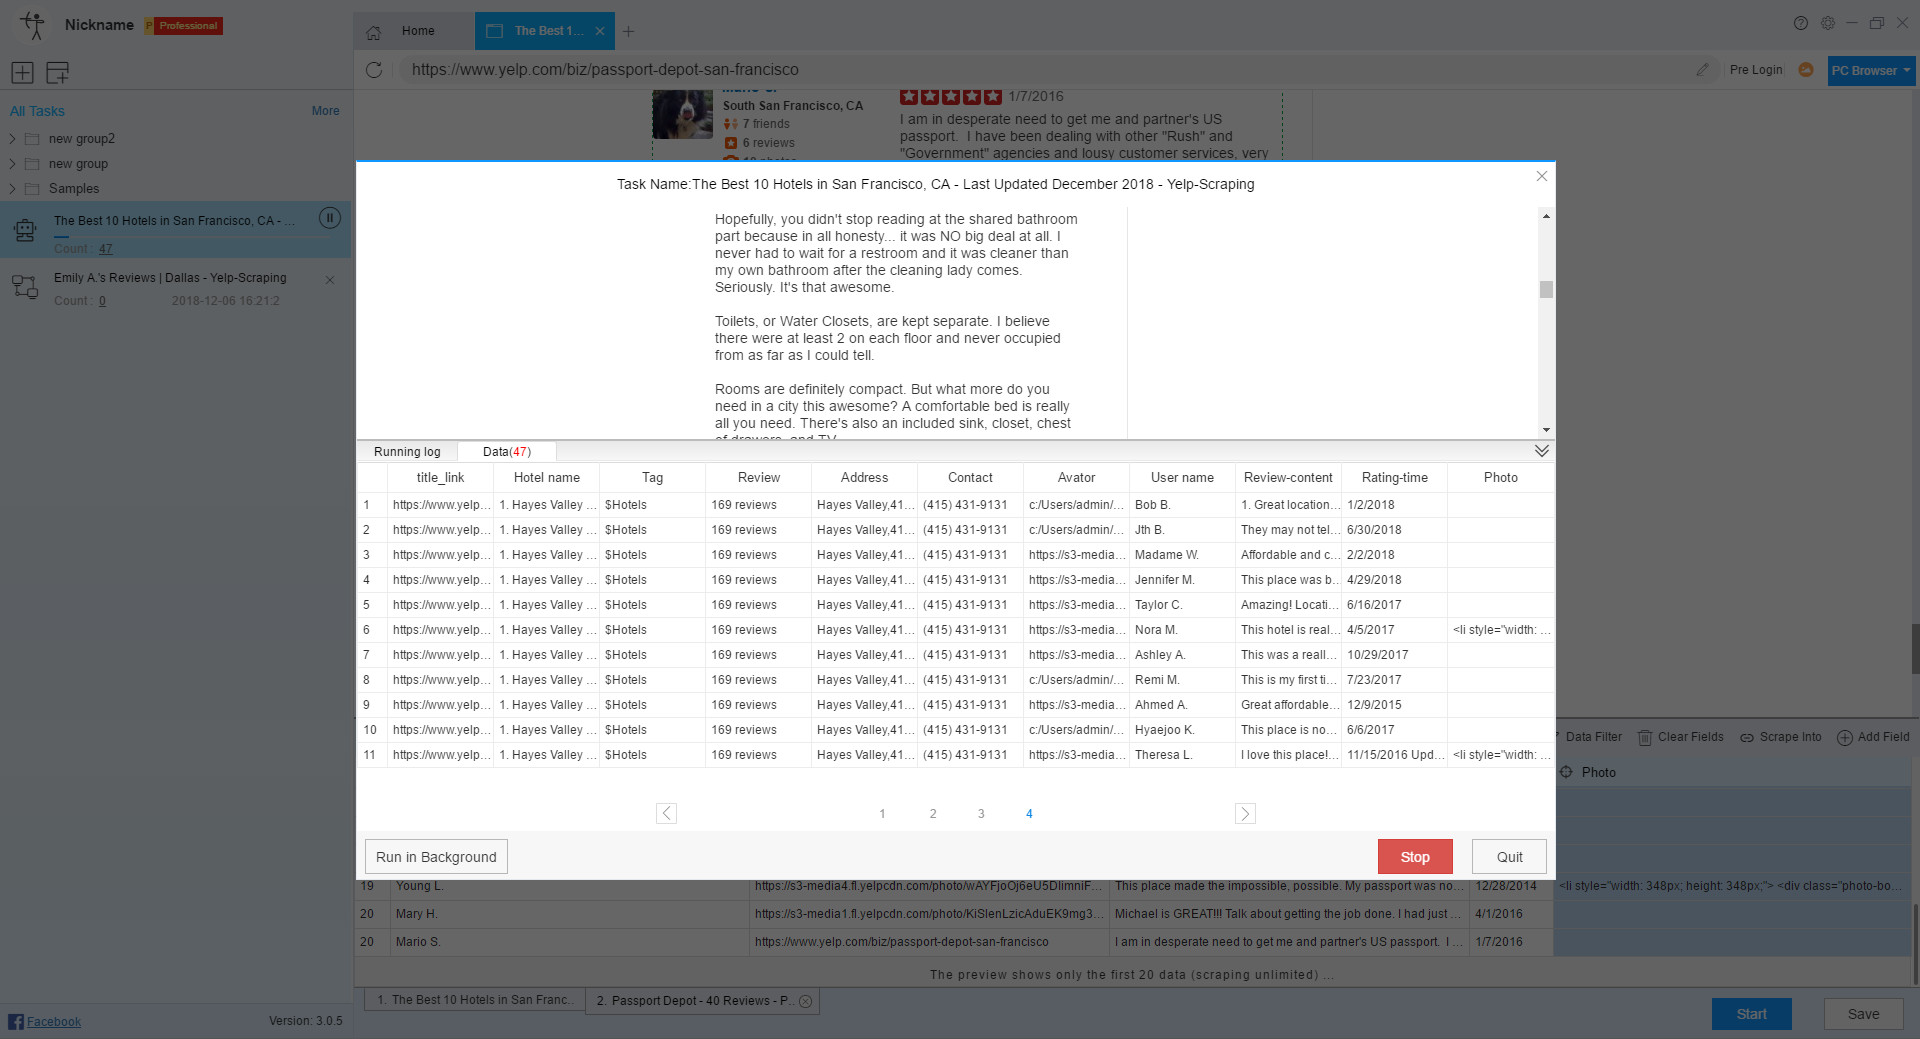The image size is (1920, 1039).
Task: Click the Facebook icon link
Action: [15, 1021]
